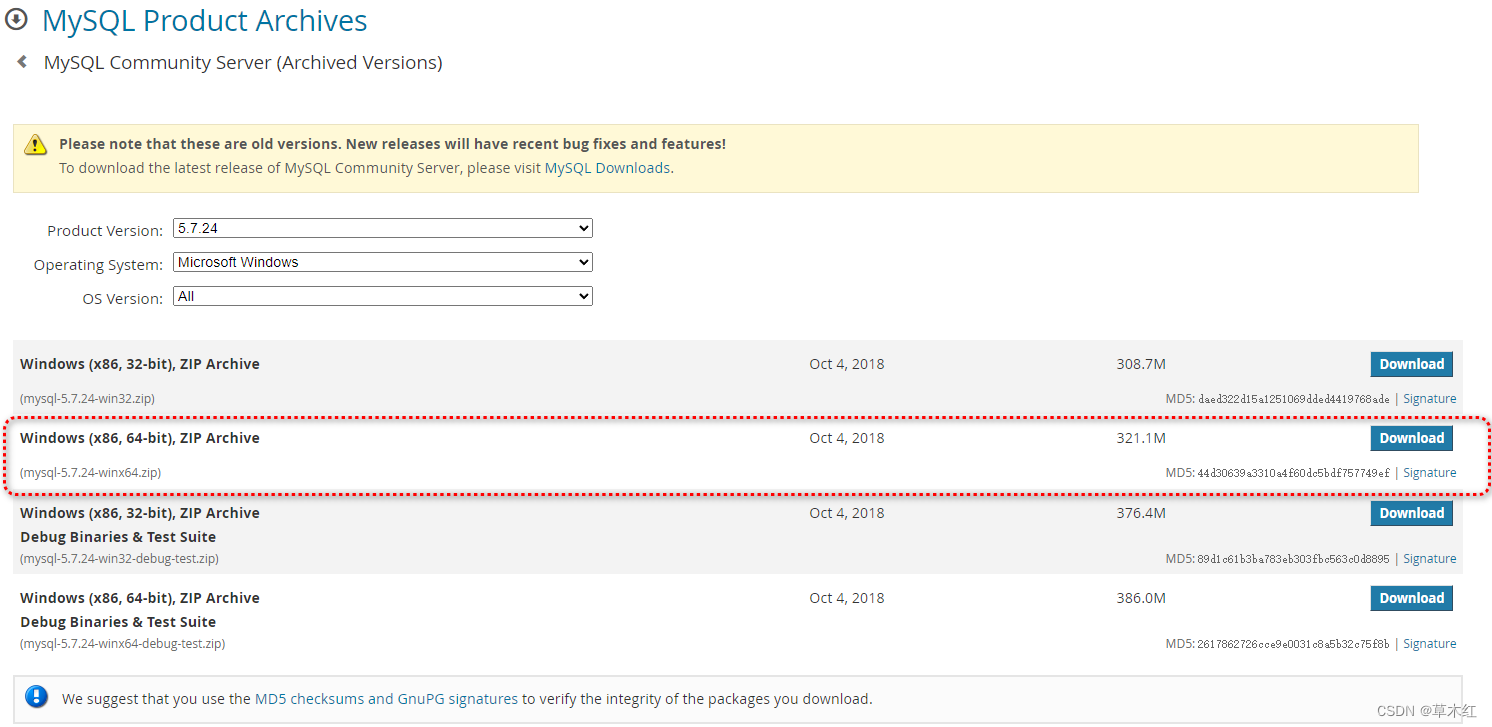Click the 376.4M file size
The width and height of the screenshot is (1492, 727).
[1141, 513]
